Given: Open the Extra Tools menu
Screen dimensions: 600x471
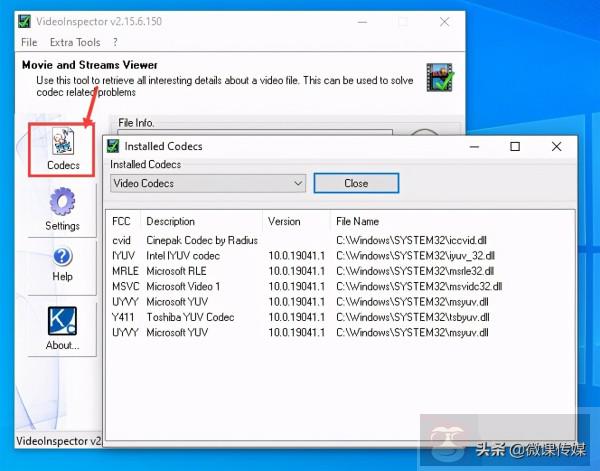Looking at the screenshot, I should pos(75,42).
